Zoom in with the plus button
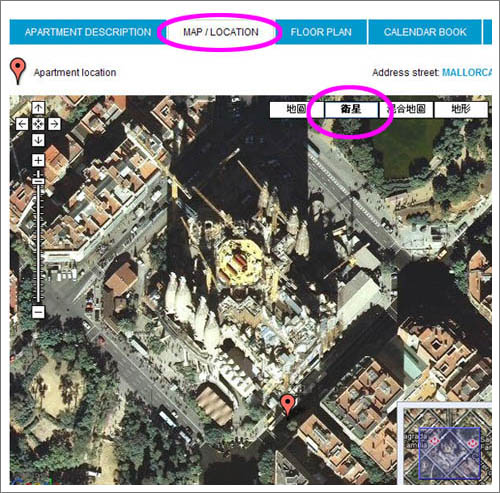Image resolution: width=500 pixels, height=493 pixels. coord(38,160)
